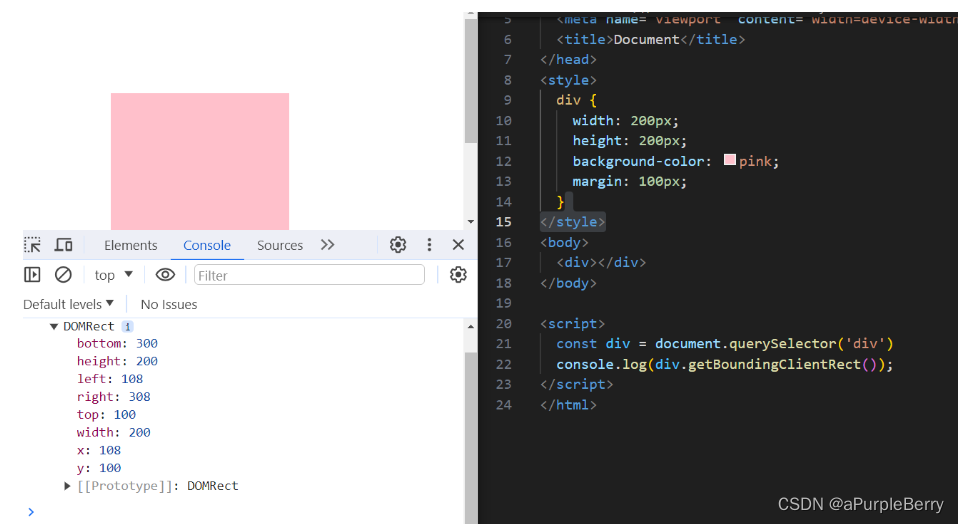Screen dimensions: 960x524
Task: Show more DevTools tabs chevron
Action: coord(328,245)
